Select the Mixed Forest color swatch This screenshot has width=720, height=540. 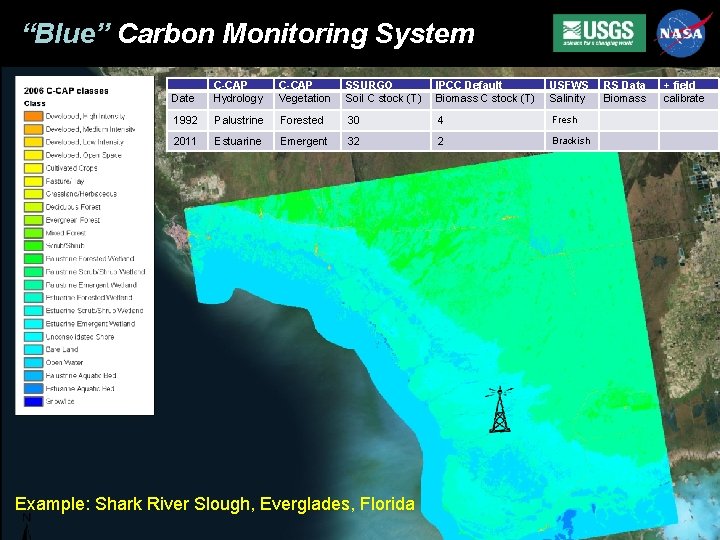click(x=34, y=233)
